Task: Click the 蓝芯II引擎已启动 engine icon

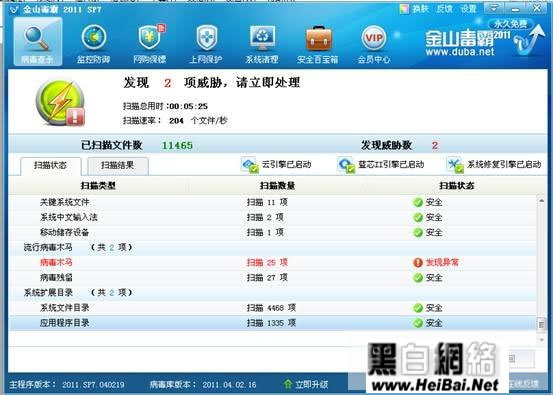Action: (x=346, y=165)
